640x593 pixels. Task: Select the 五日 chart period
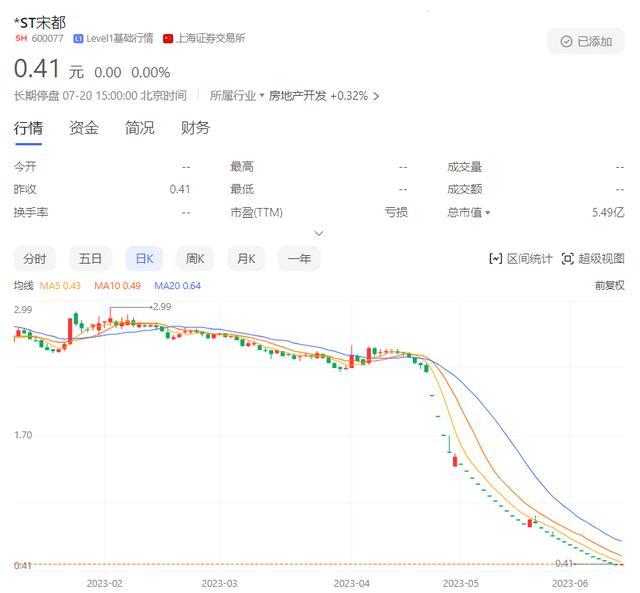(x=90, y=259)
